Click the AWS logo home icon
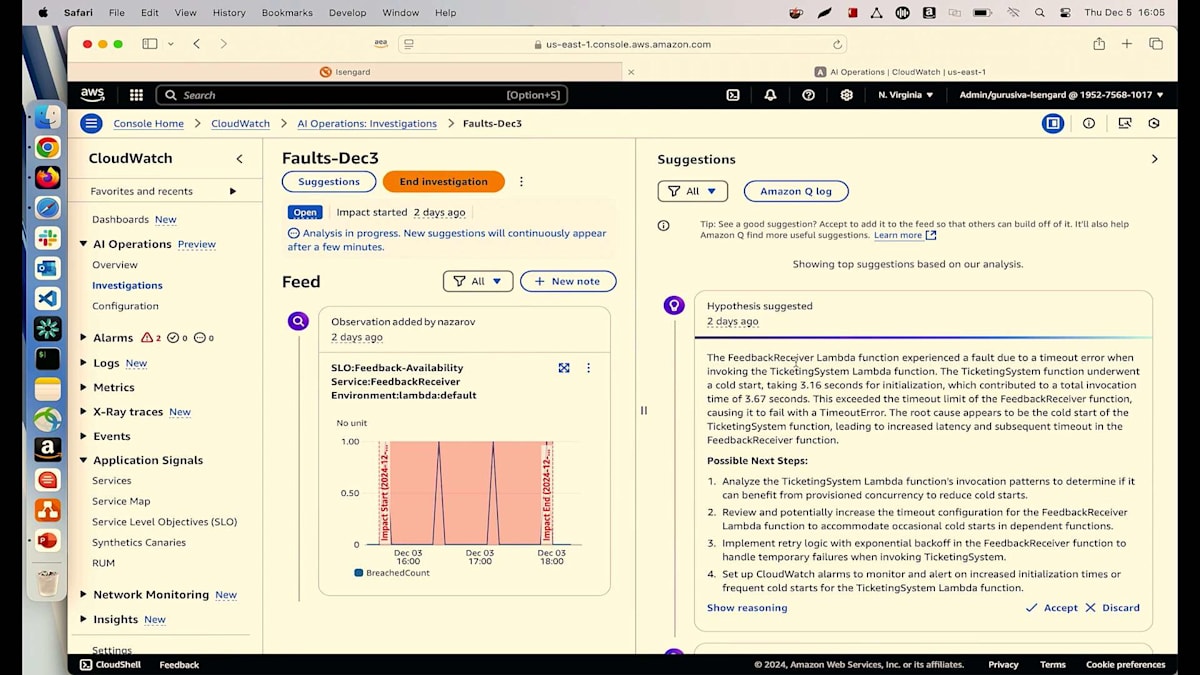Image resolution: width=1200 pixels, height=675 pixels. [92, 95]
